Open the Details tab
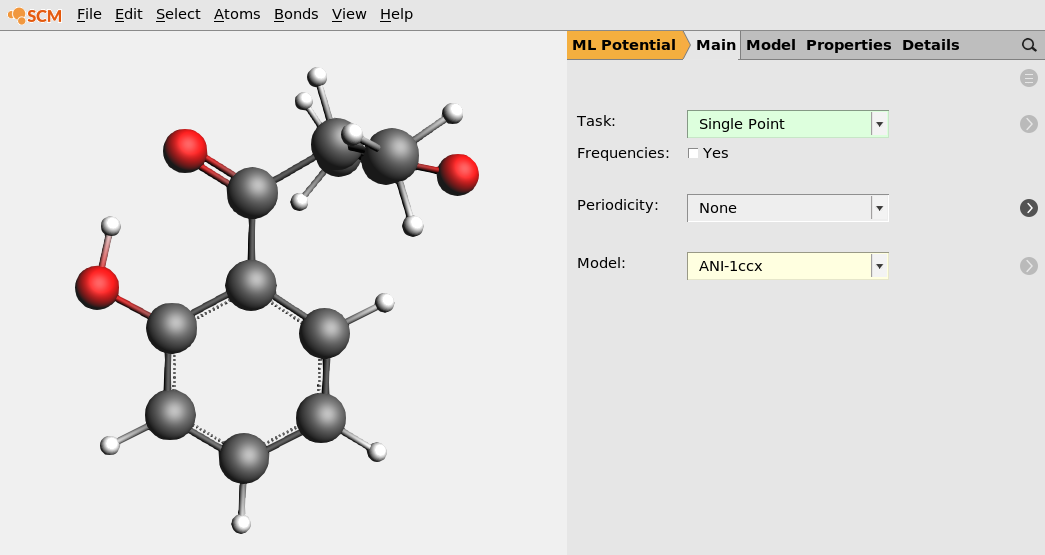The image size is (1045, 555). coord(930,45)
